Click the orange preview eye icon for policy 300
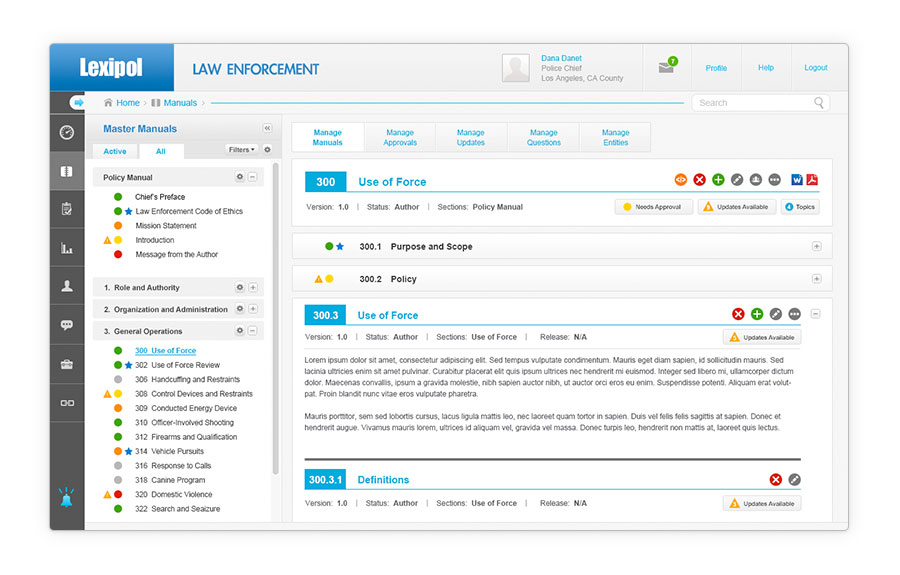Screen dimensions: 900x575 (x=680, y=180)
